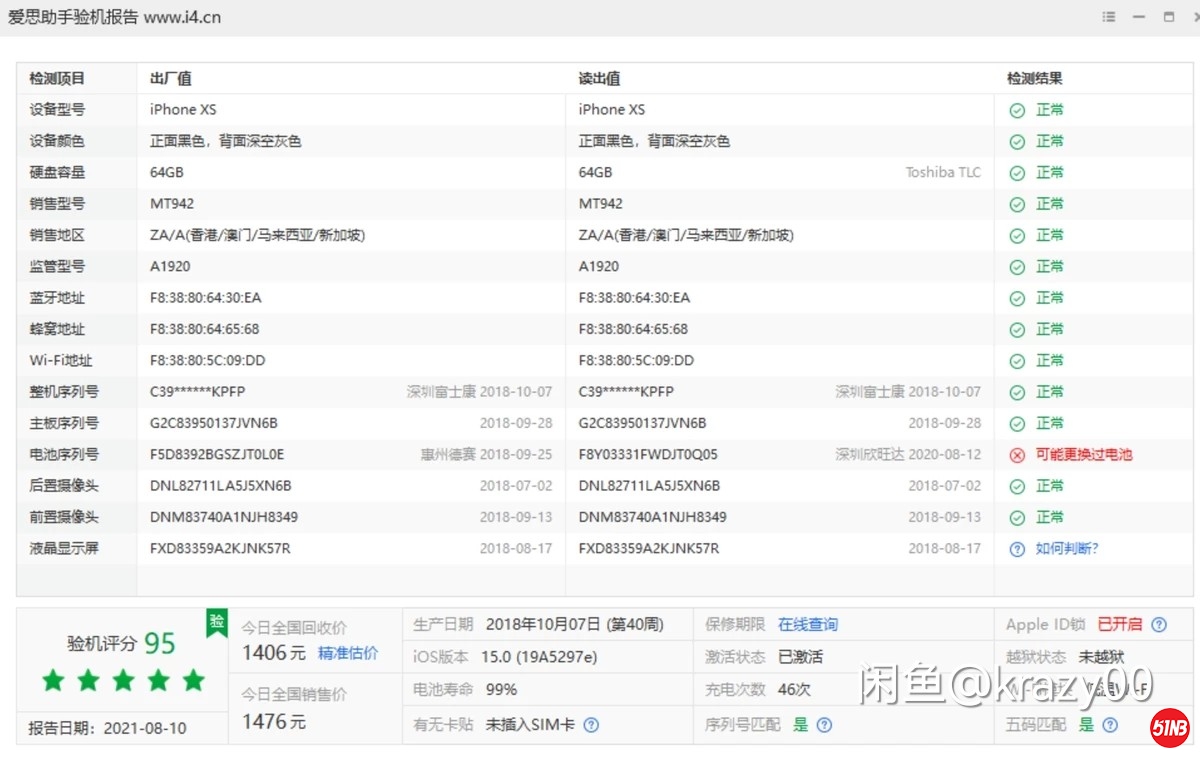The height and width of the screenshot is (758, 1200).
Task: Click the 51NB red logo badge
Action: pyautogui.click(x=1169, y=728)
